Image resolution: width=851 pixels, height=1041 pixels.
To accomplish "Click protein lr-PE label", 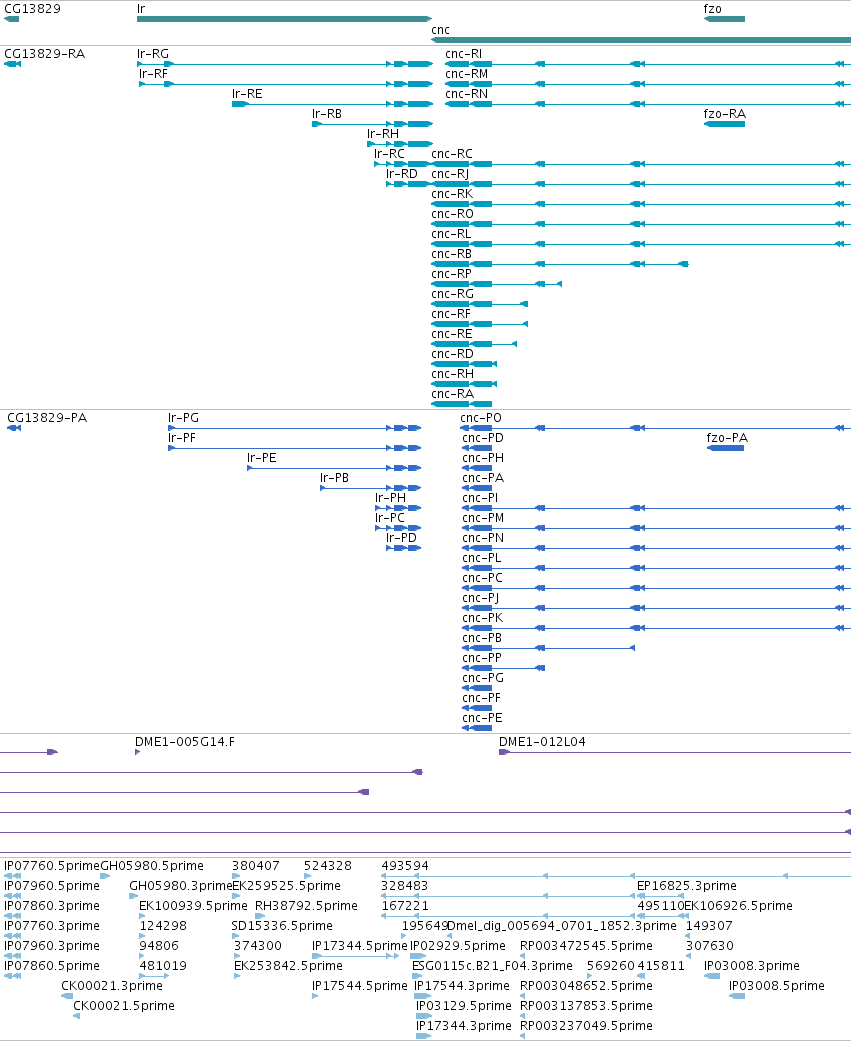I will [x=262, y=457].
